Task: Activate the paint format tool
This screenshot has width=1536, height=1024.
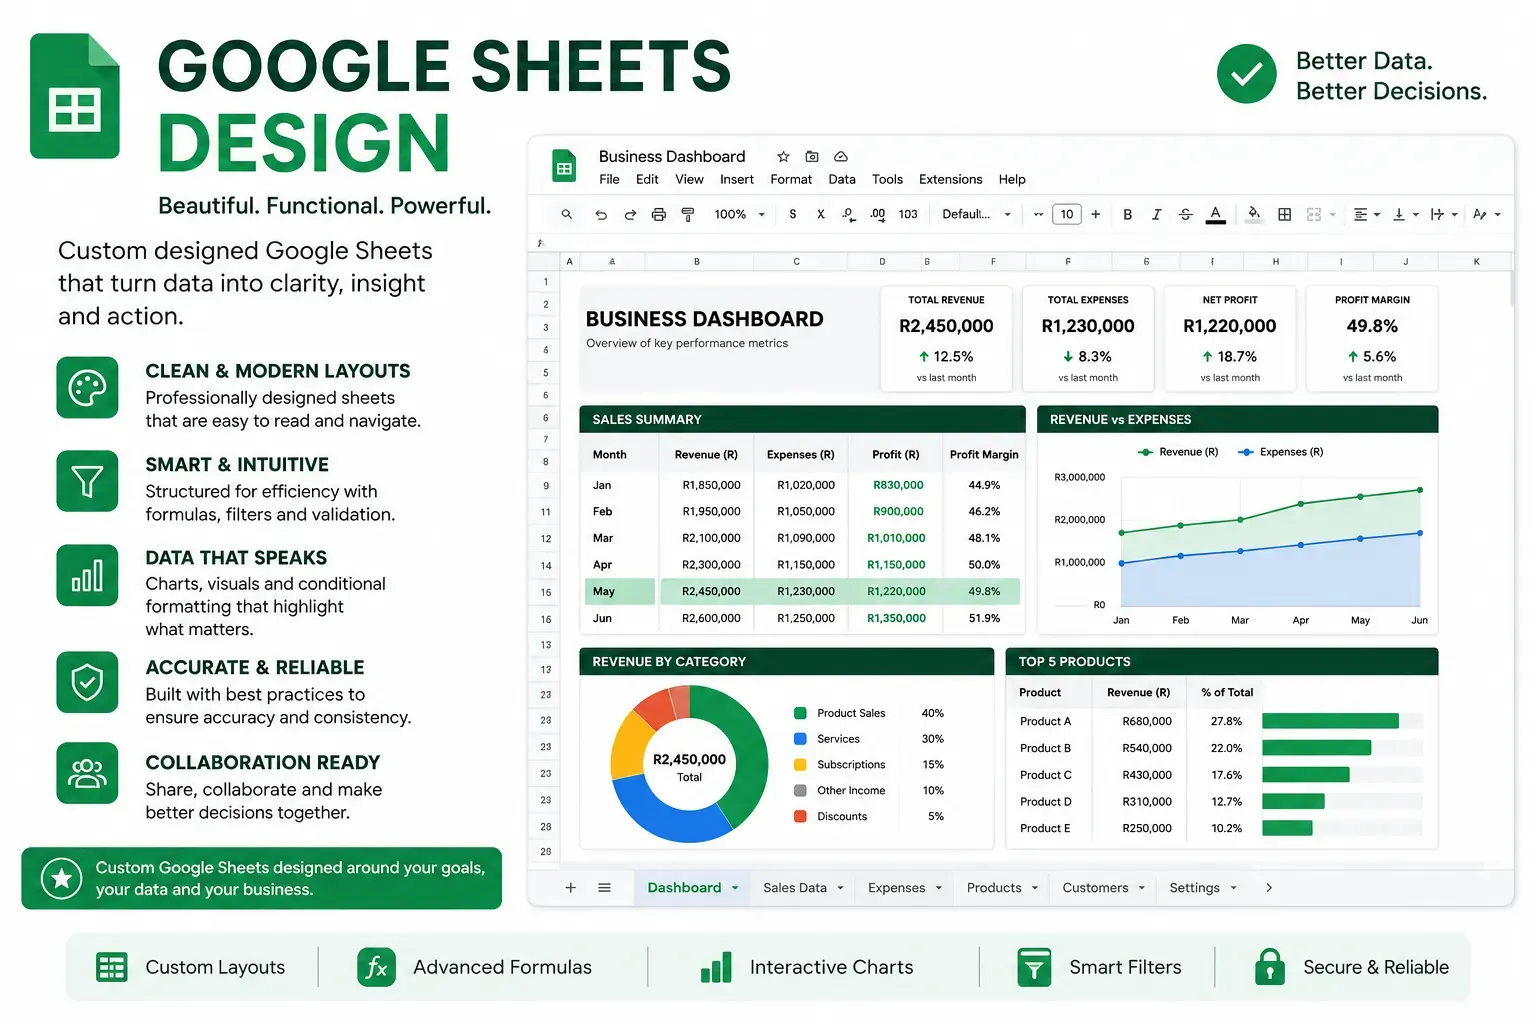Action: coord(688,214)
